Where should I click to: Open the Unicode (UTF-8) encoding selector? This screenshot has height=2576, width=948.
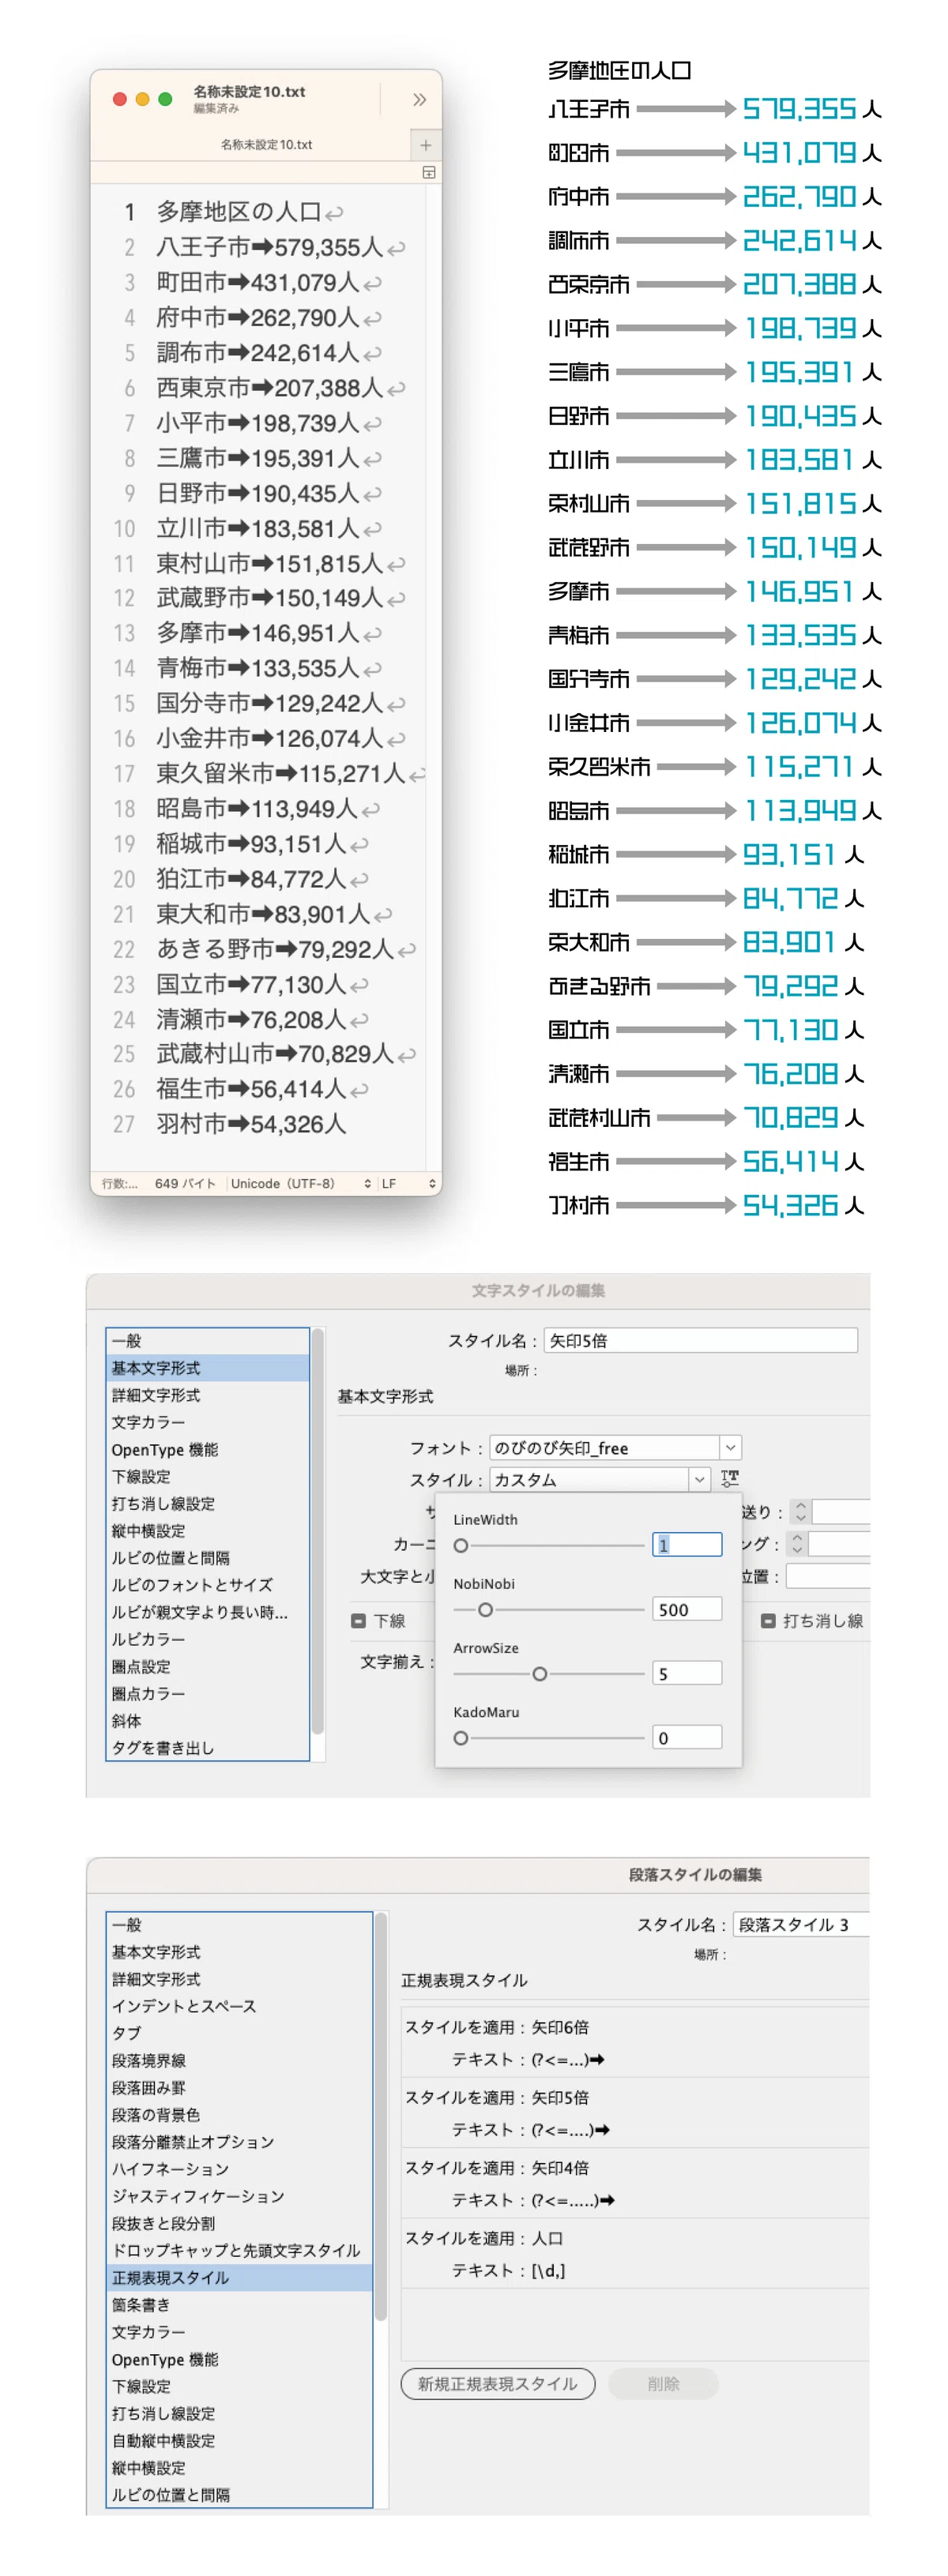coord(300,1183)
